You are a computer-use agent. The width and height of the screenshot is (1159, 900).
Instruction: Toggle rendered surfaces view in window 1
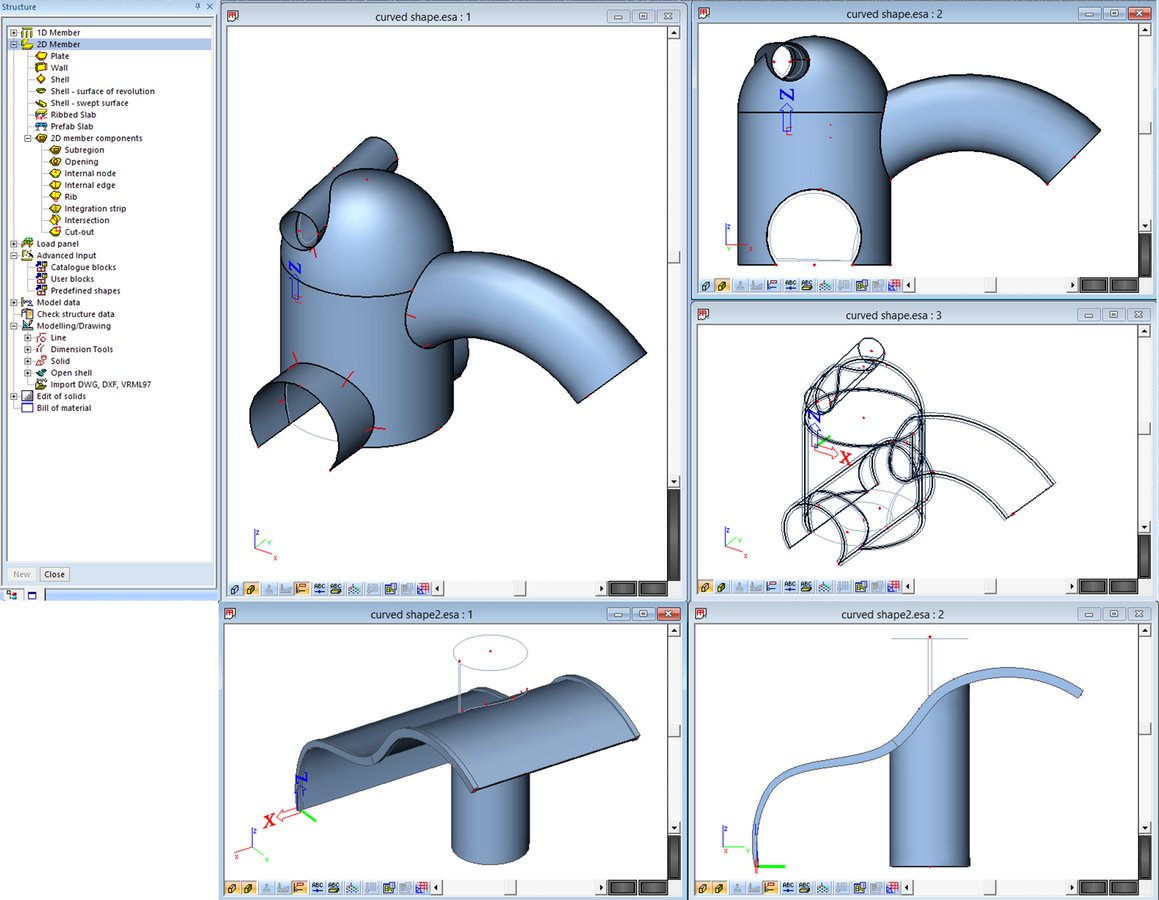[x=250, y=589]
